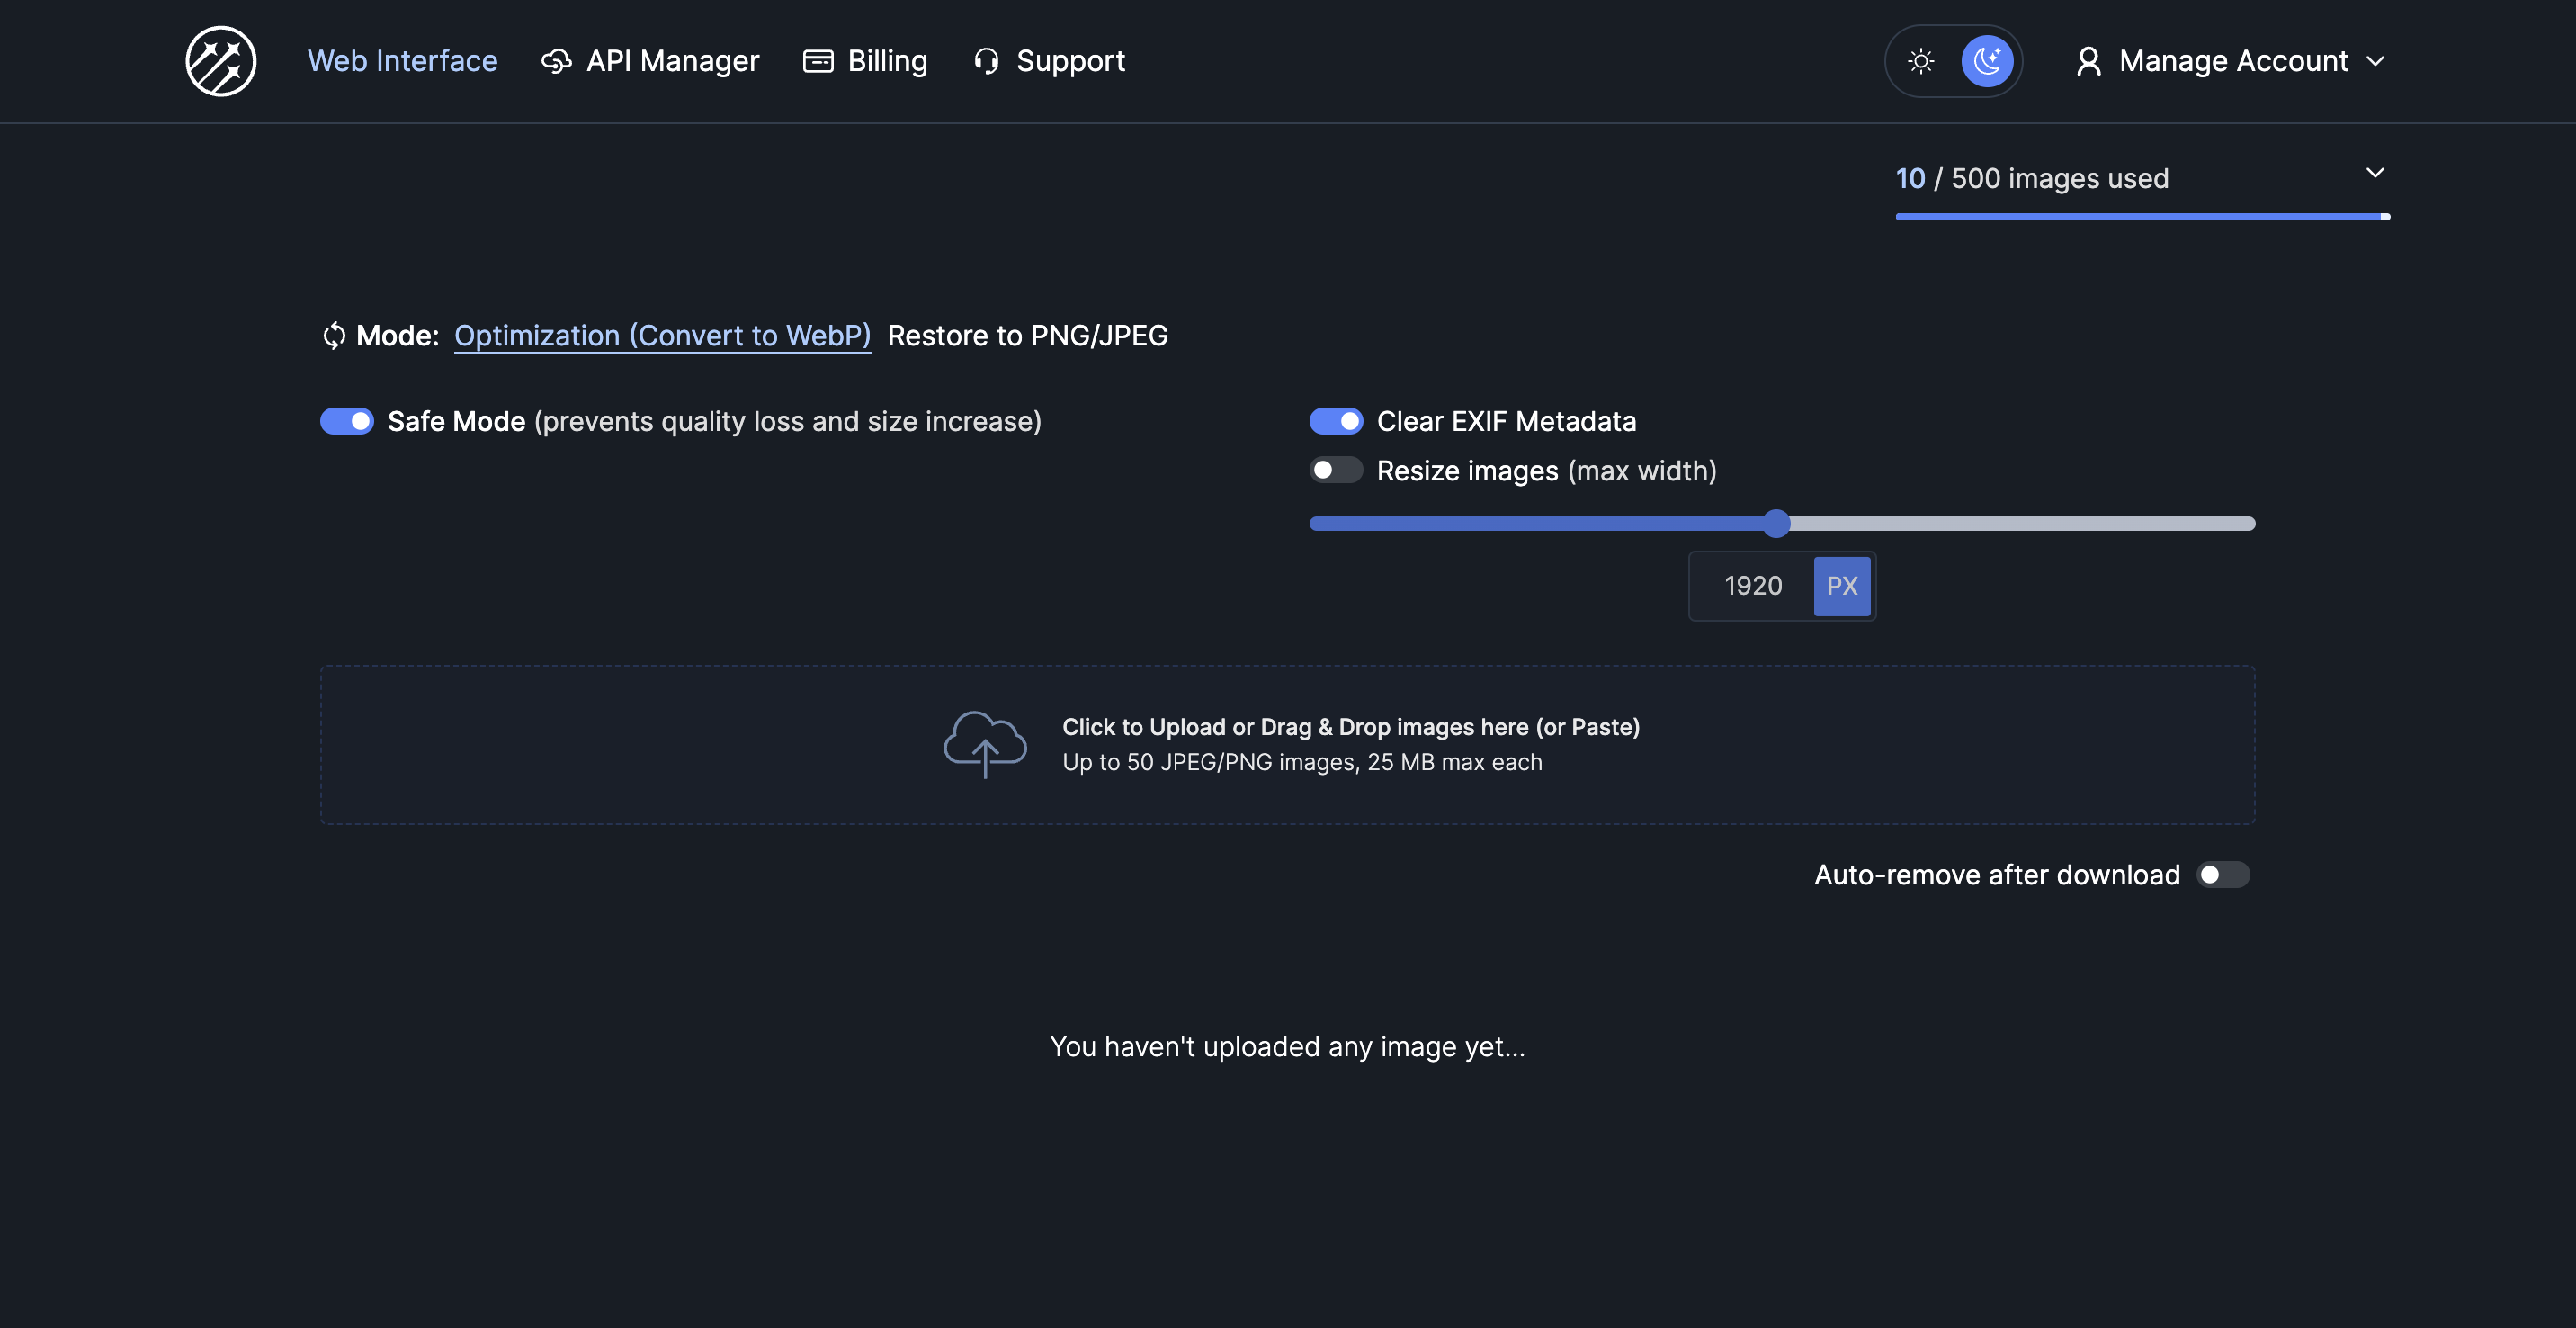Click the Support headset icon
Screen dimensions: 2576x1328
[986, 61]
